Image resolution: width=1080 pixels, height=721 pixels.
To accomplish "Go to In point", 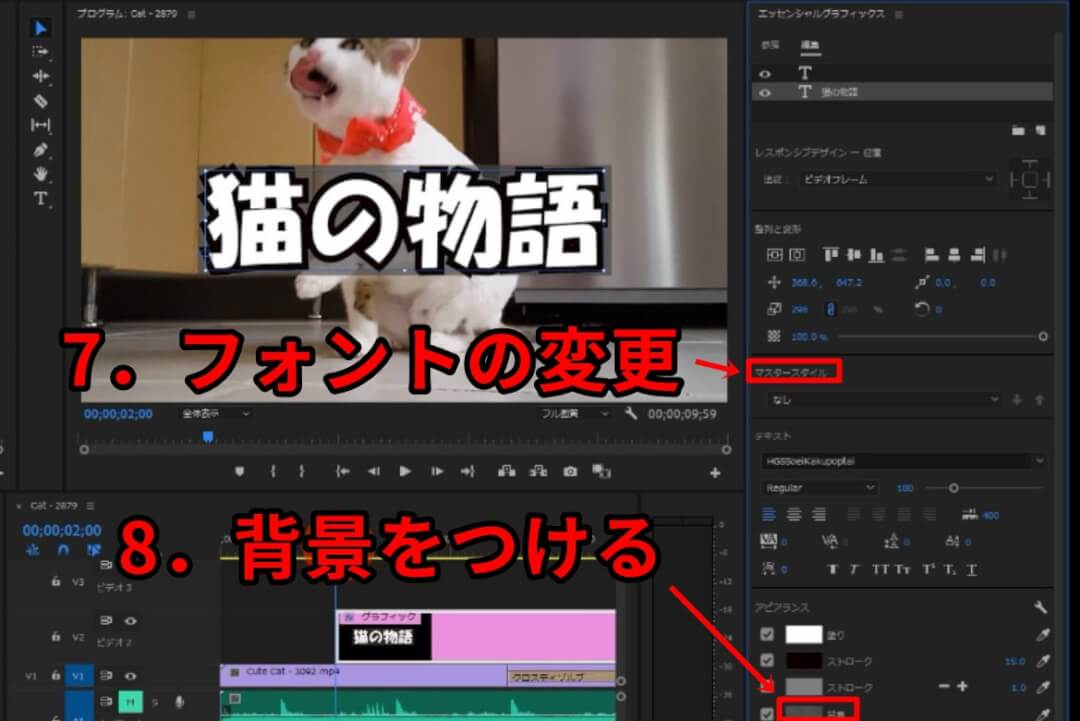I will (342, 472).
